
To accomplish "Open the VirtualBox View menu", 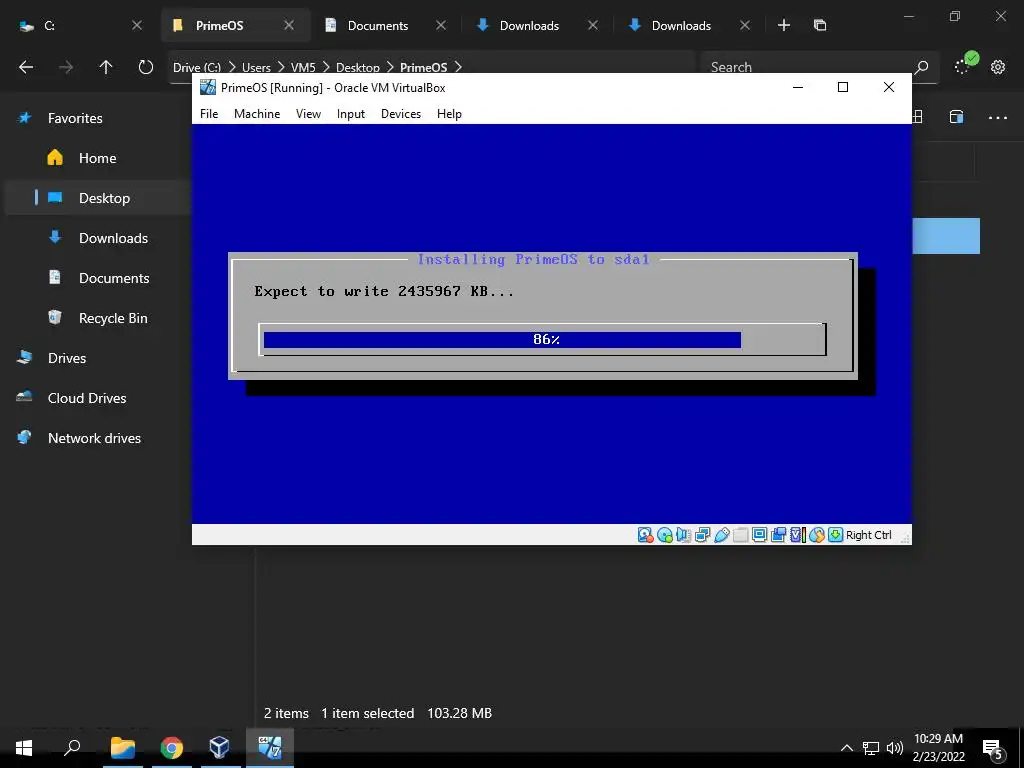I will point(308,114).
